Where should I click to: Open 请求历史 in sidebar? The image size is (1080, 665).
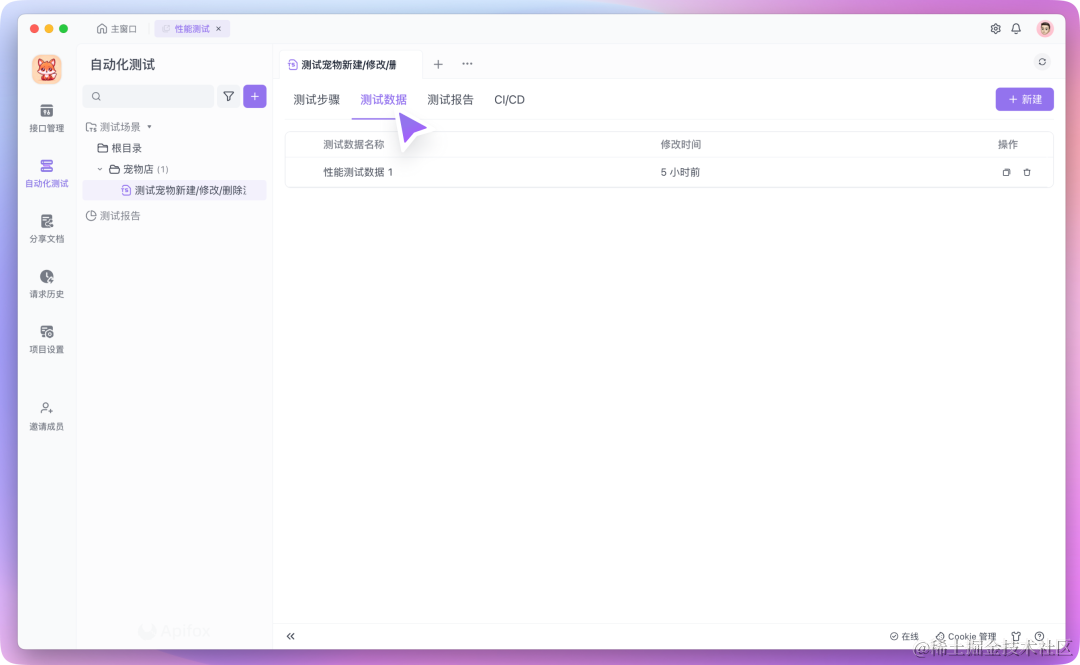point(46,284)
